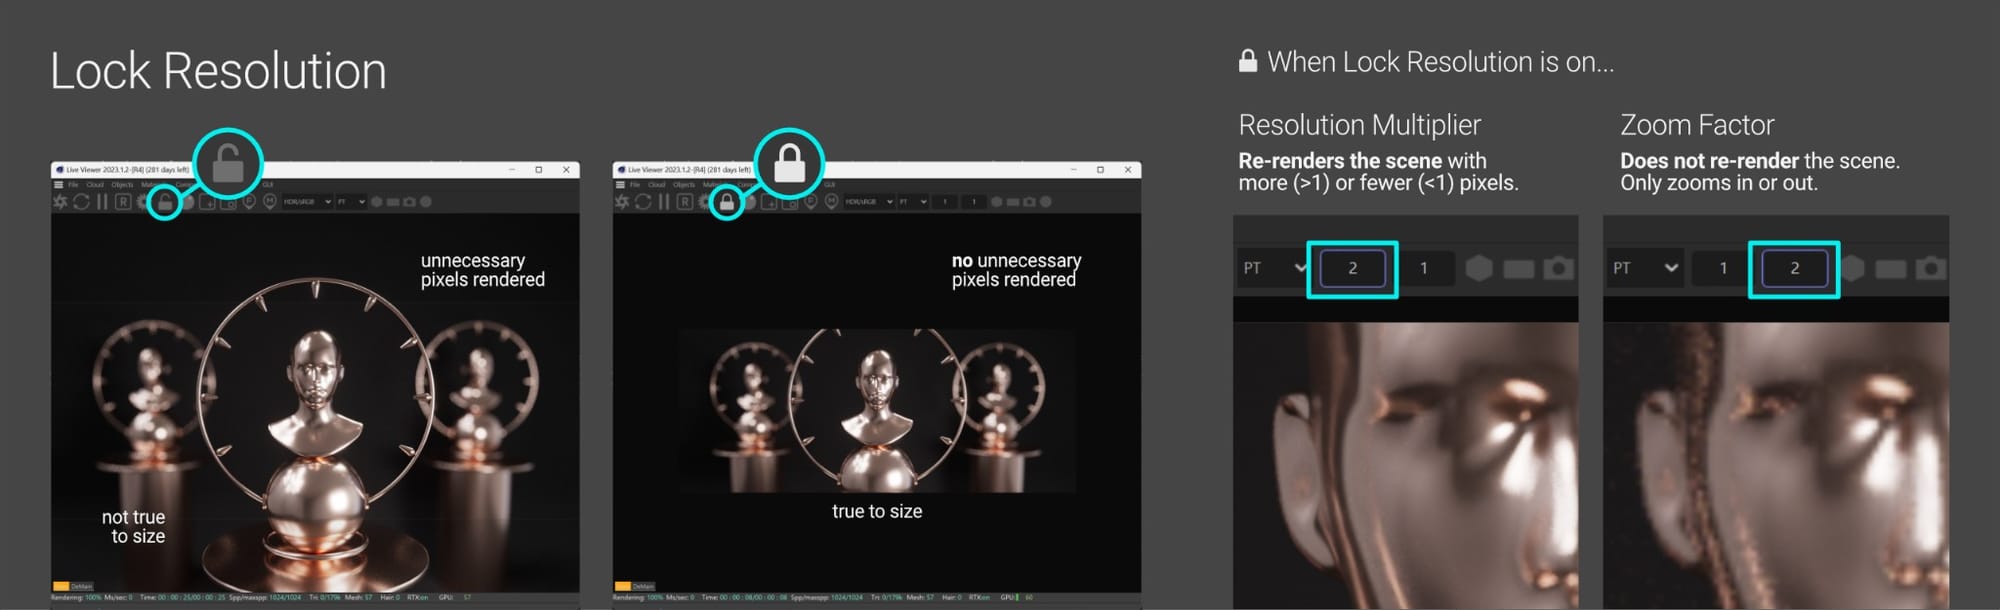
Task: Pause rendering in the right Live Viewer
Action: (x=664, y=202)
